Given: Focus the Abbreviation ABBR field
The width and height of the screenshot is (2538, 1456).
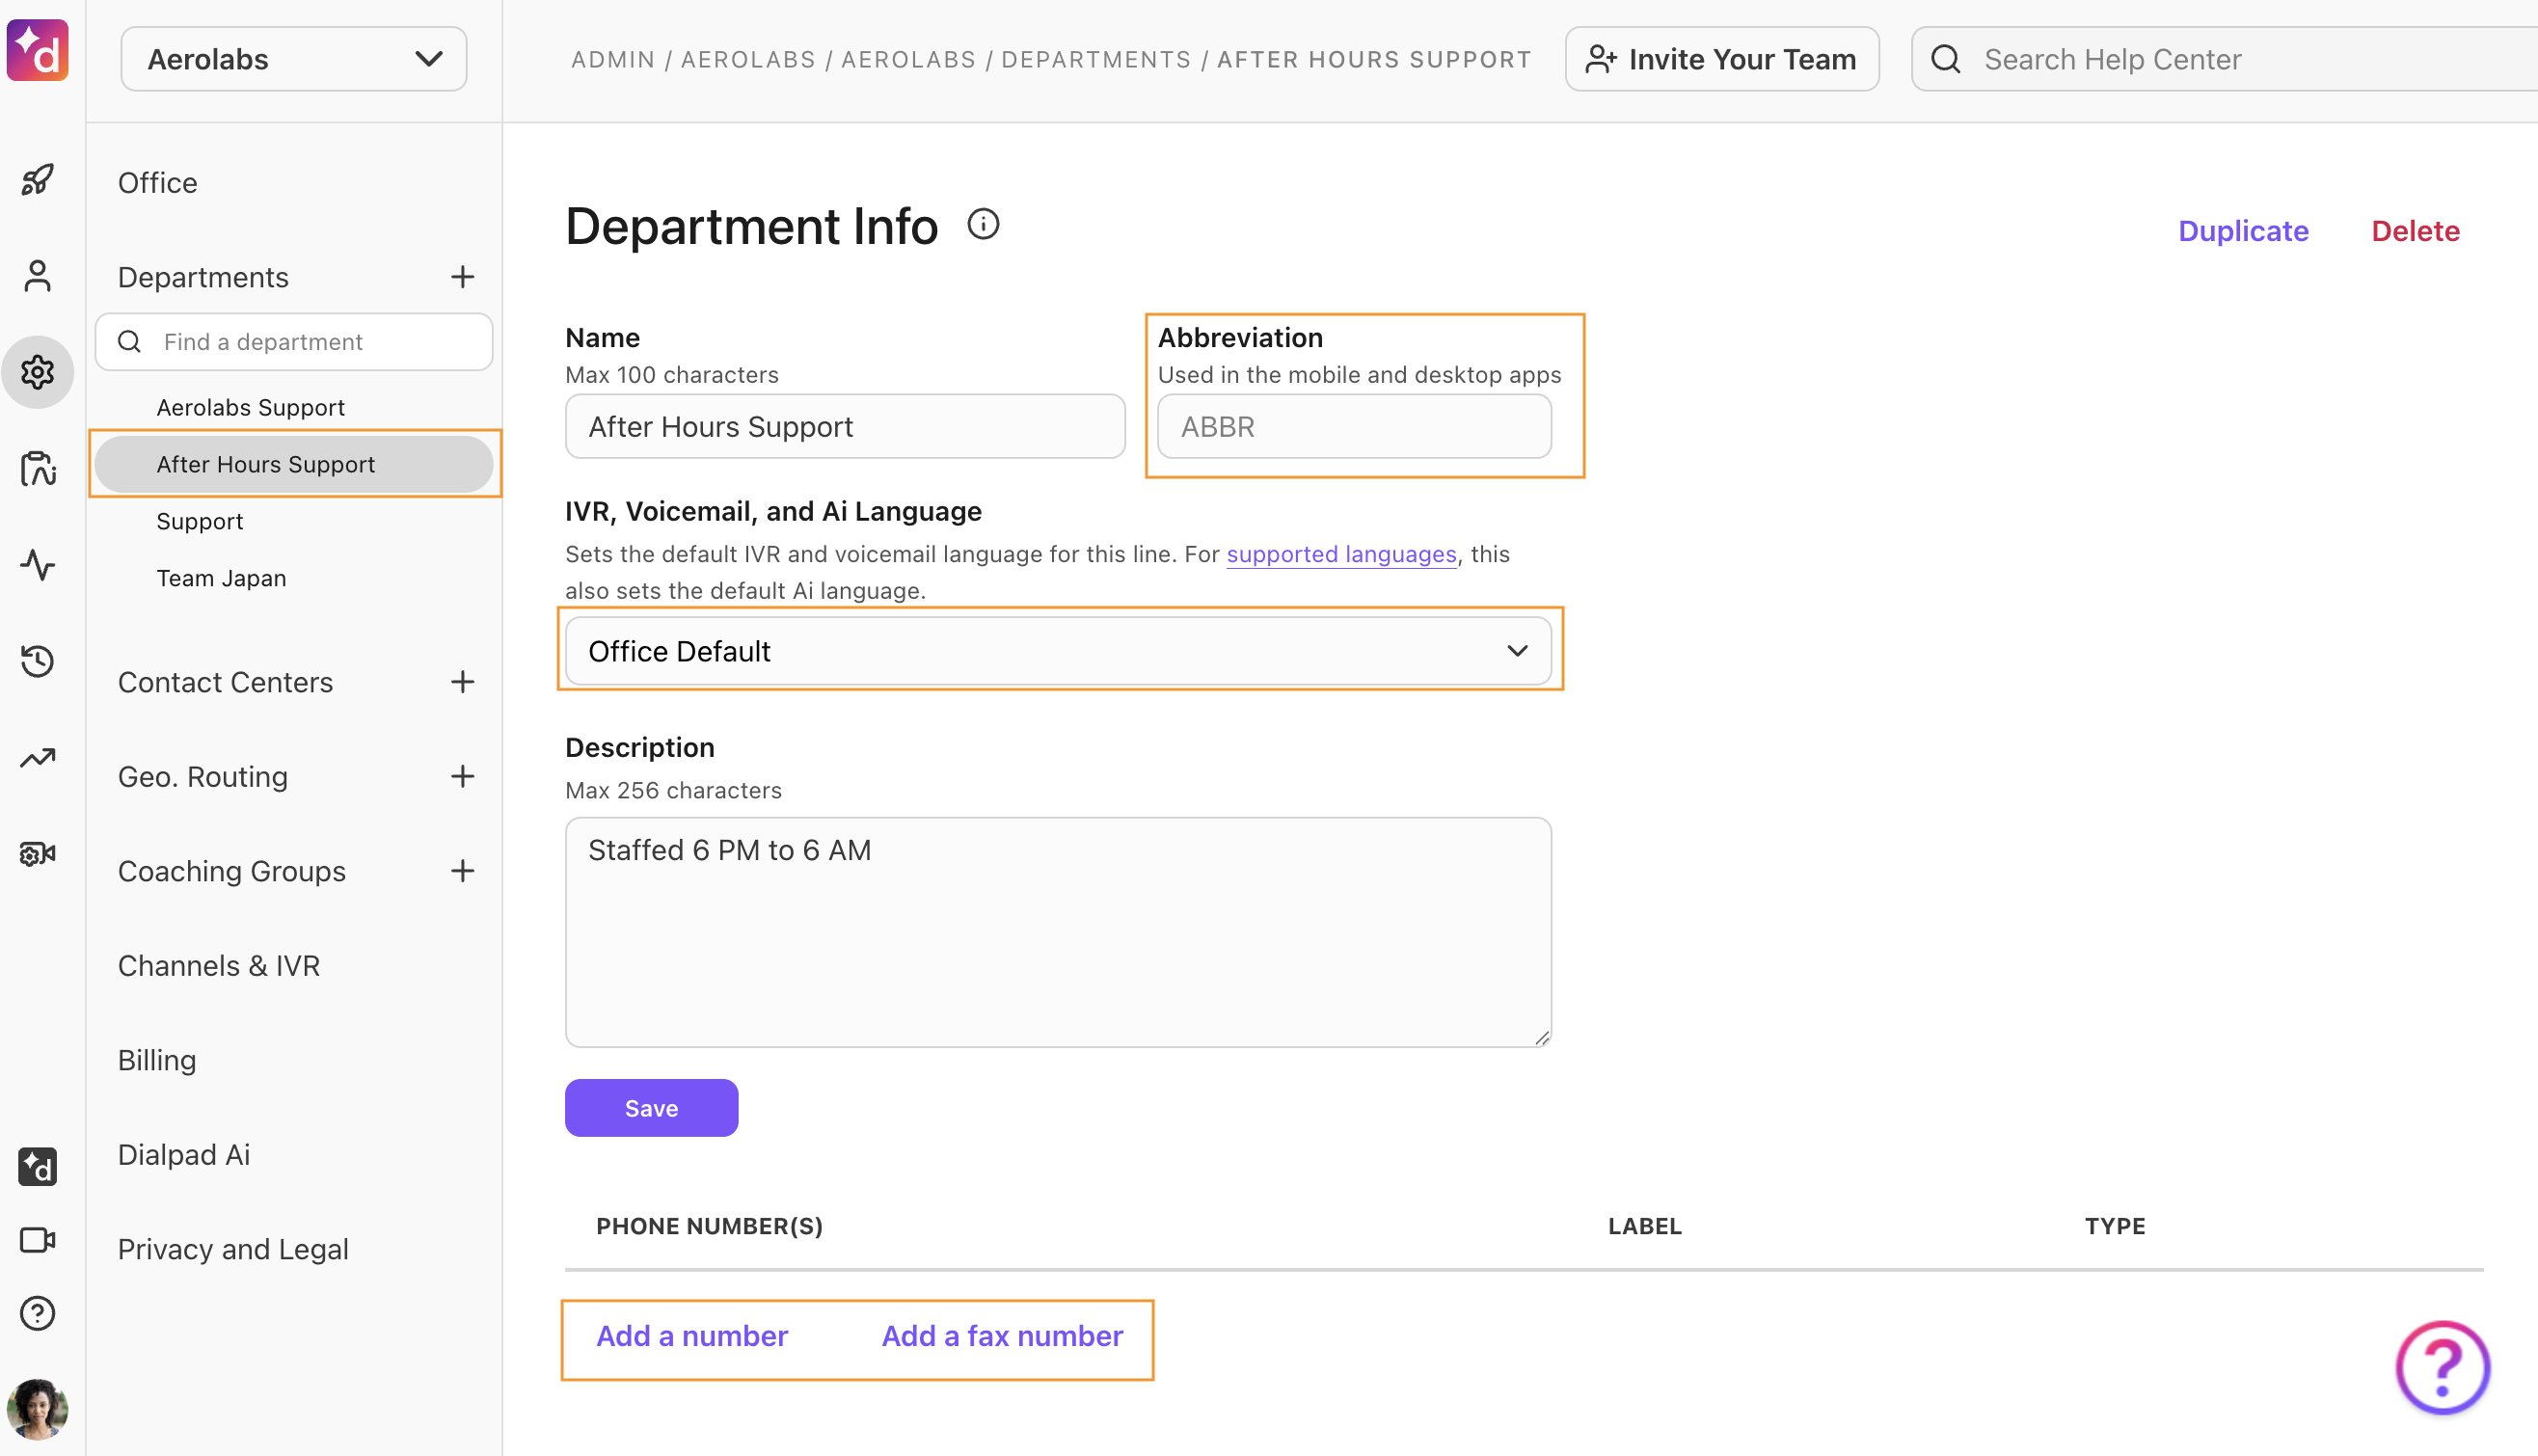Looking at the screenshot, I should pos(1354,426).
